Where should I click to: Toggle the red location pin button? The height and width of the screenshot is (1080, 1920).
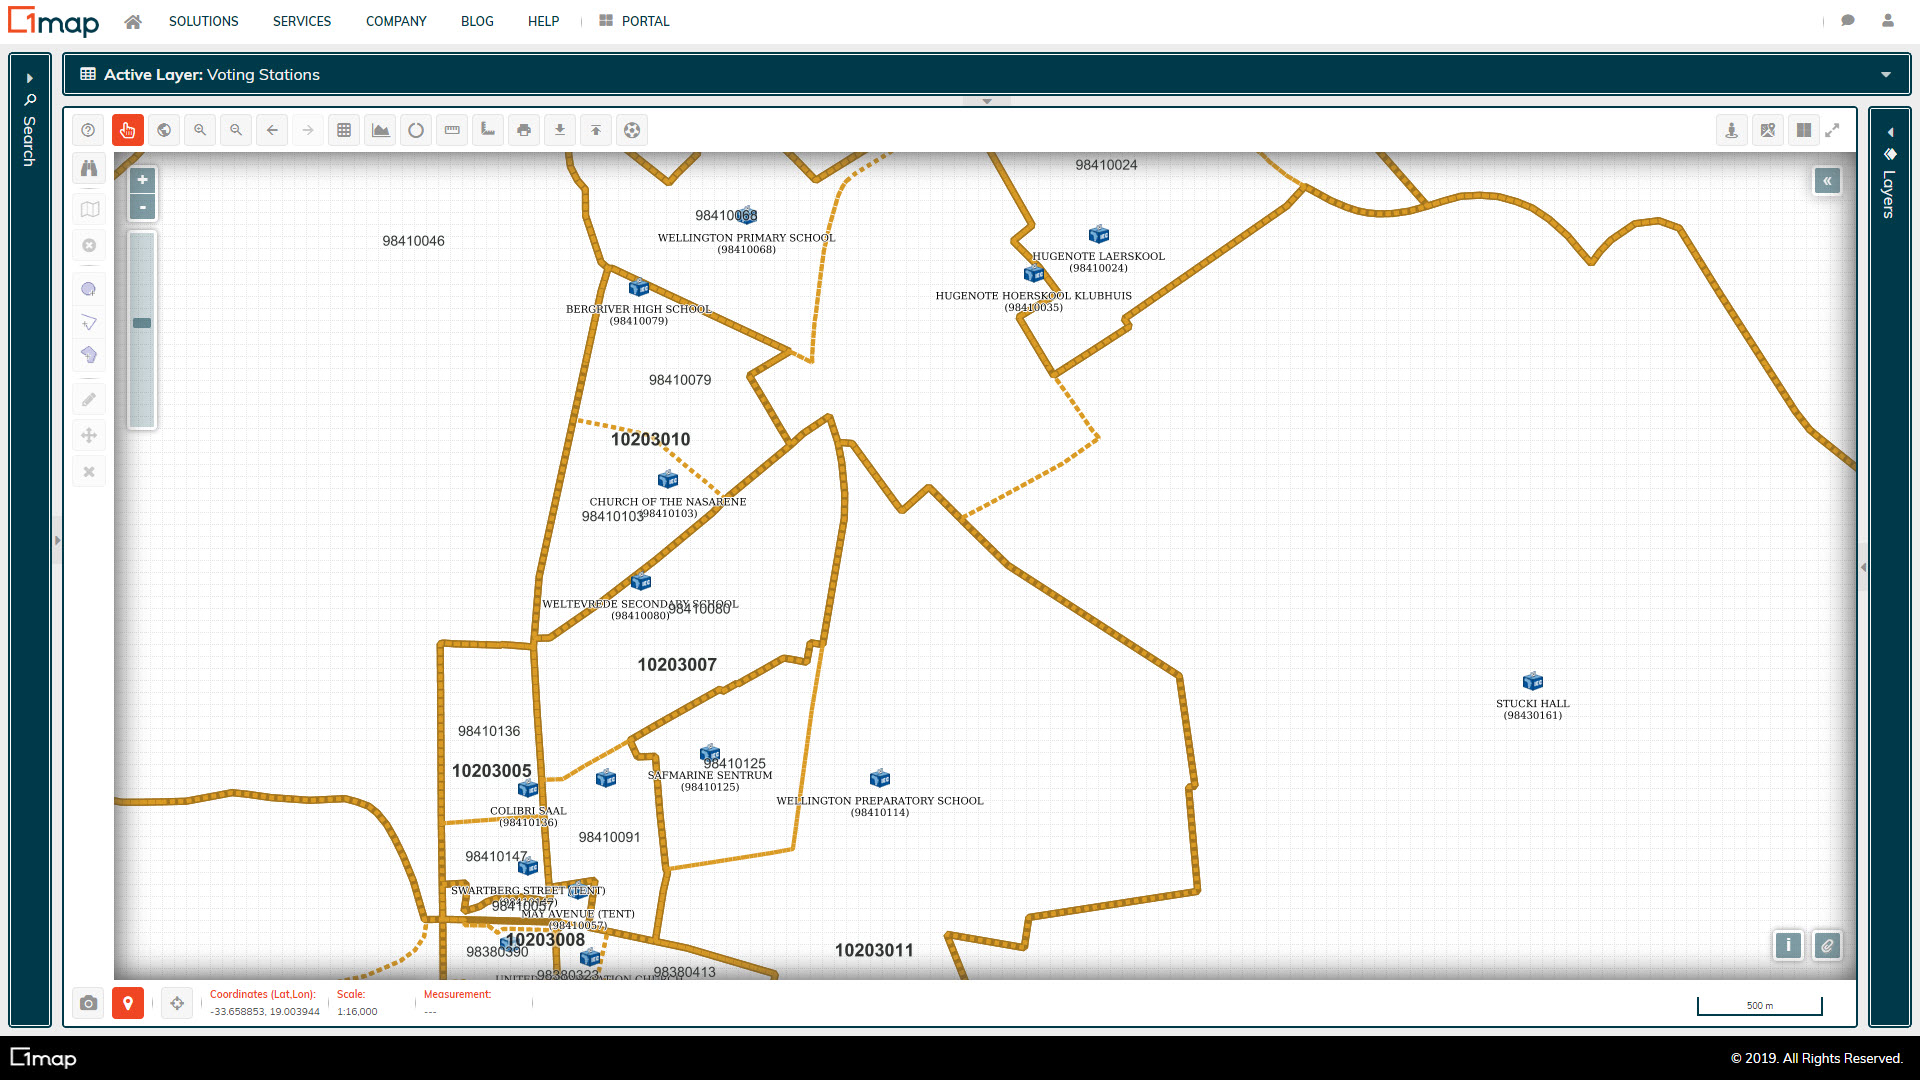point(128,1003)
